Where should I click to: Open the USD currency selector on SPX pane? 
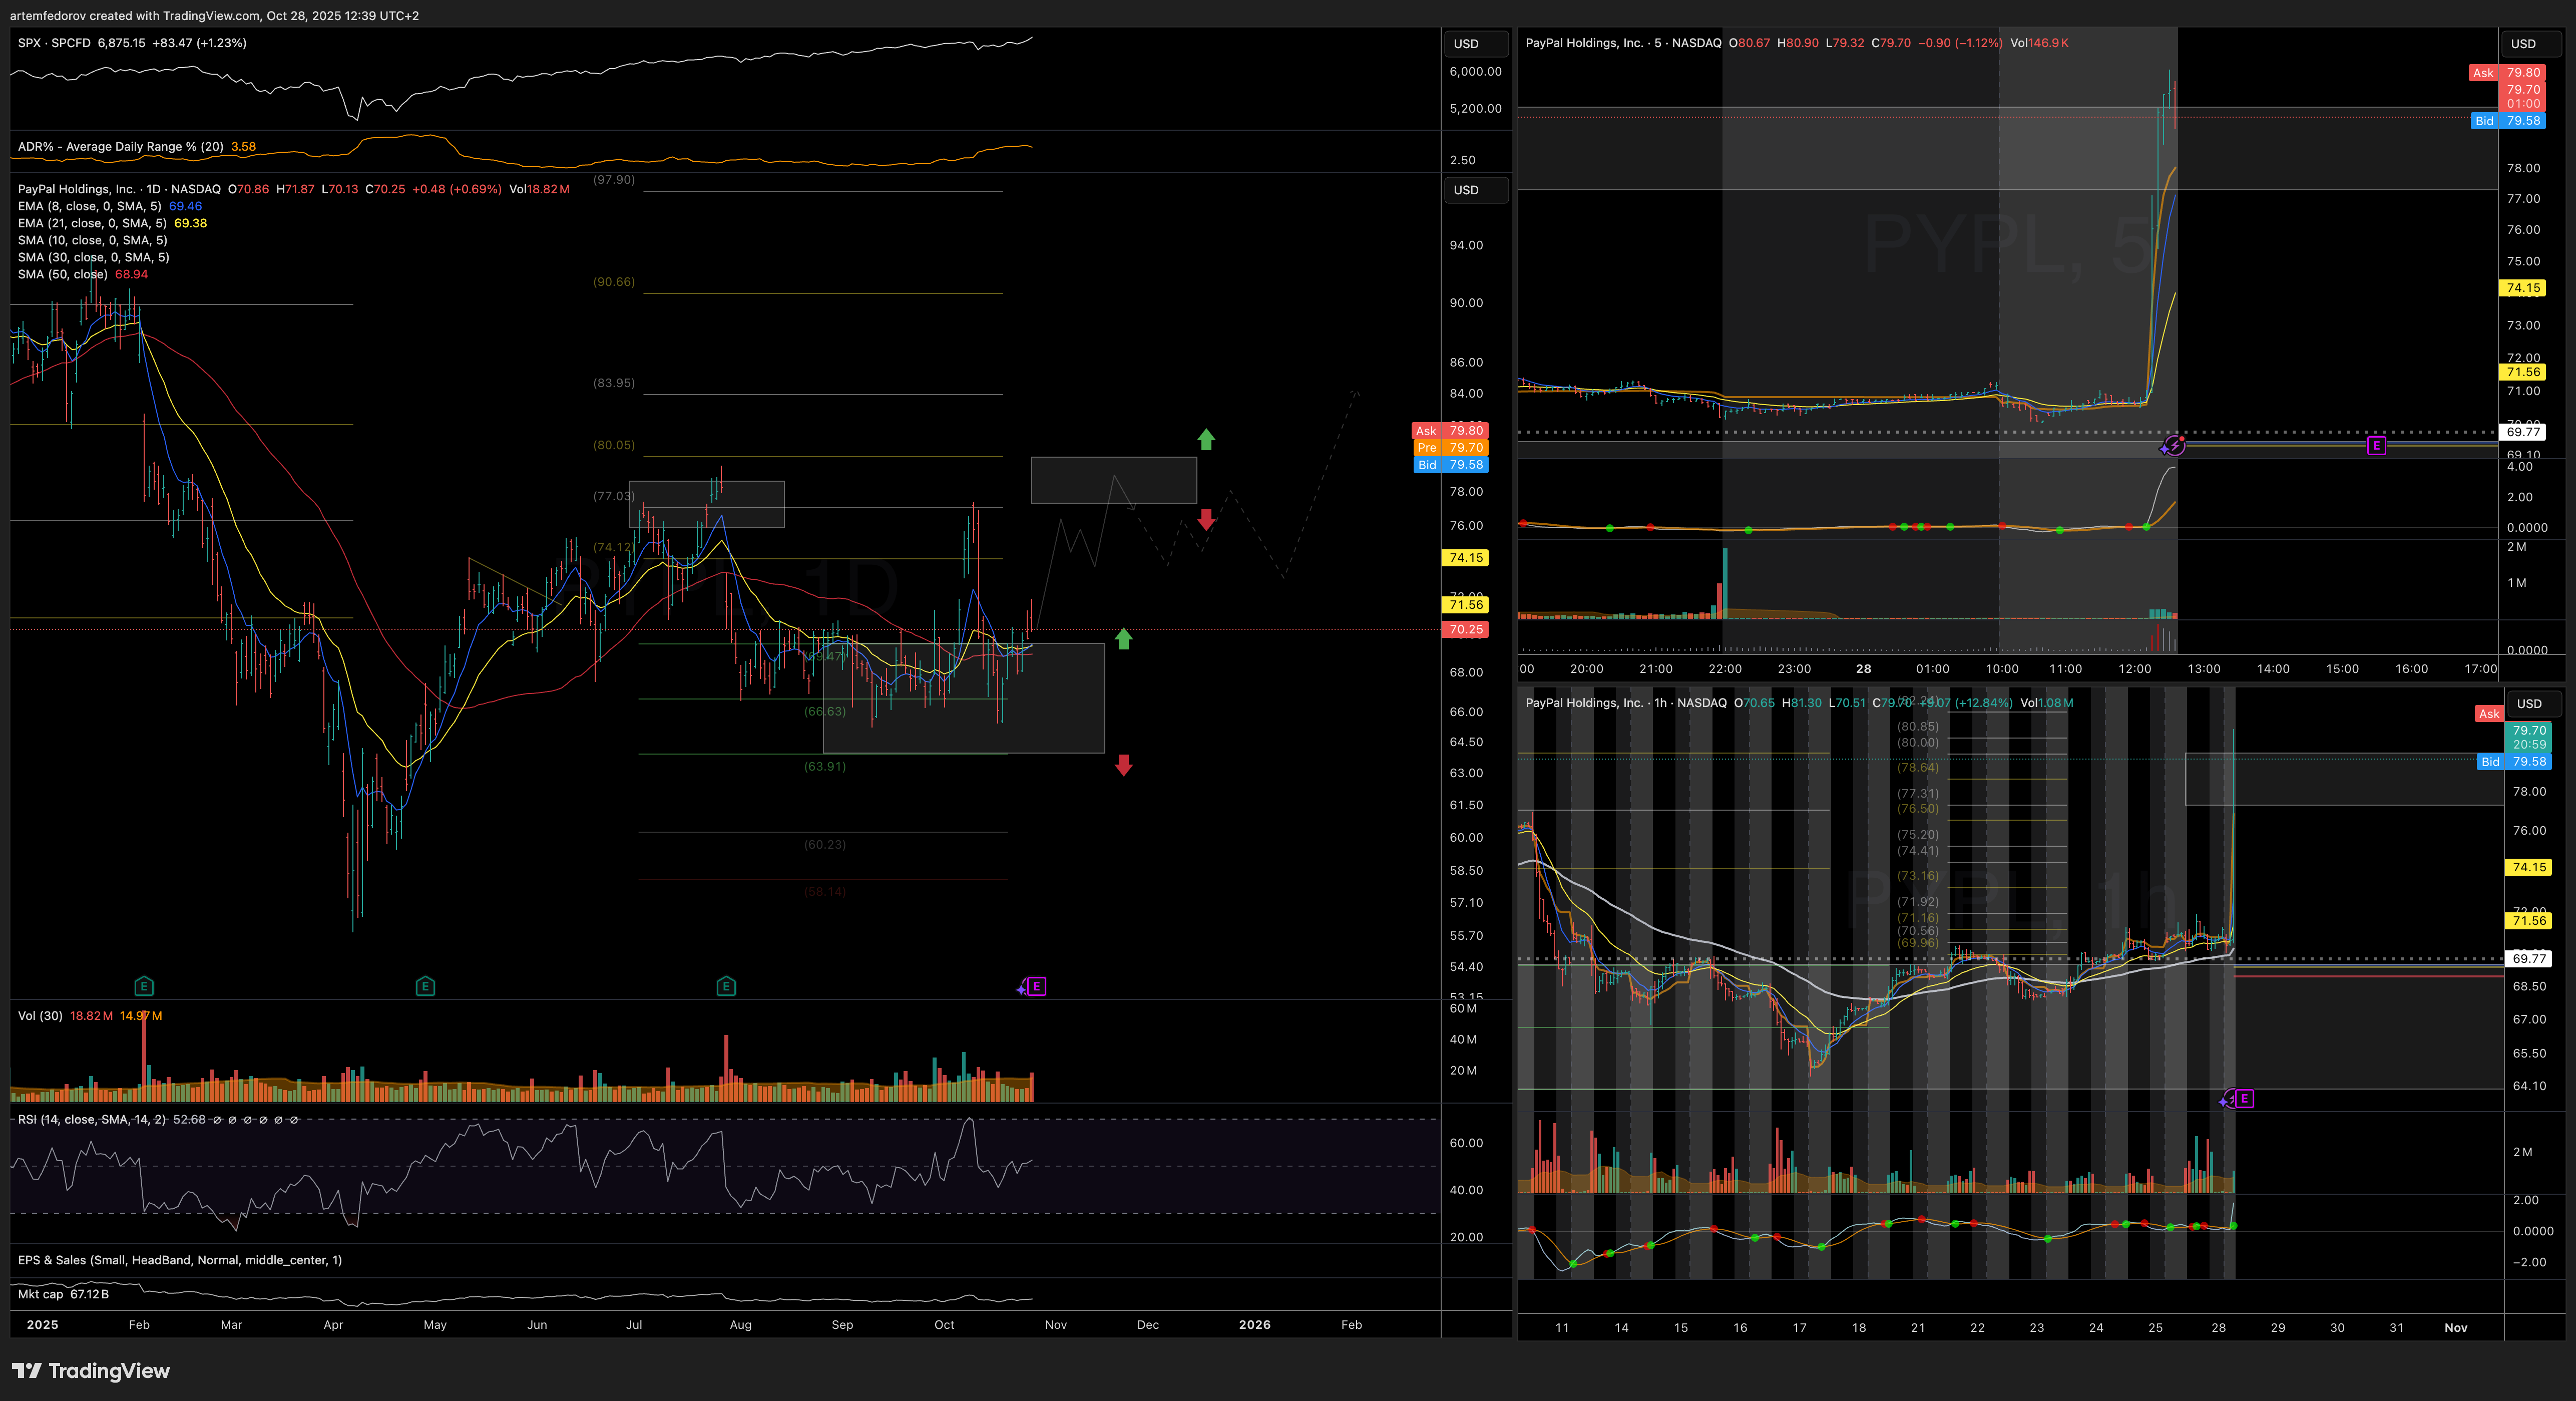click(1475, 43)
